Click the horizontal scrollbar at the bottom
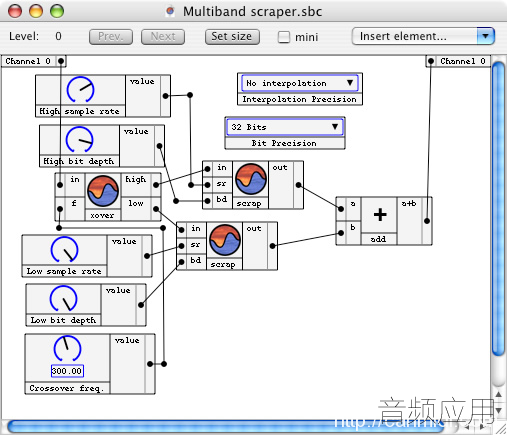This screenshot has height=435, width=507. point(225,427)
